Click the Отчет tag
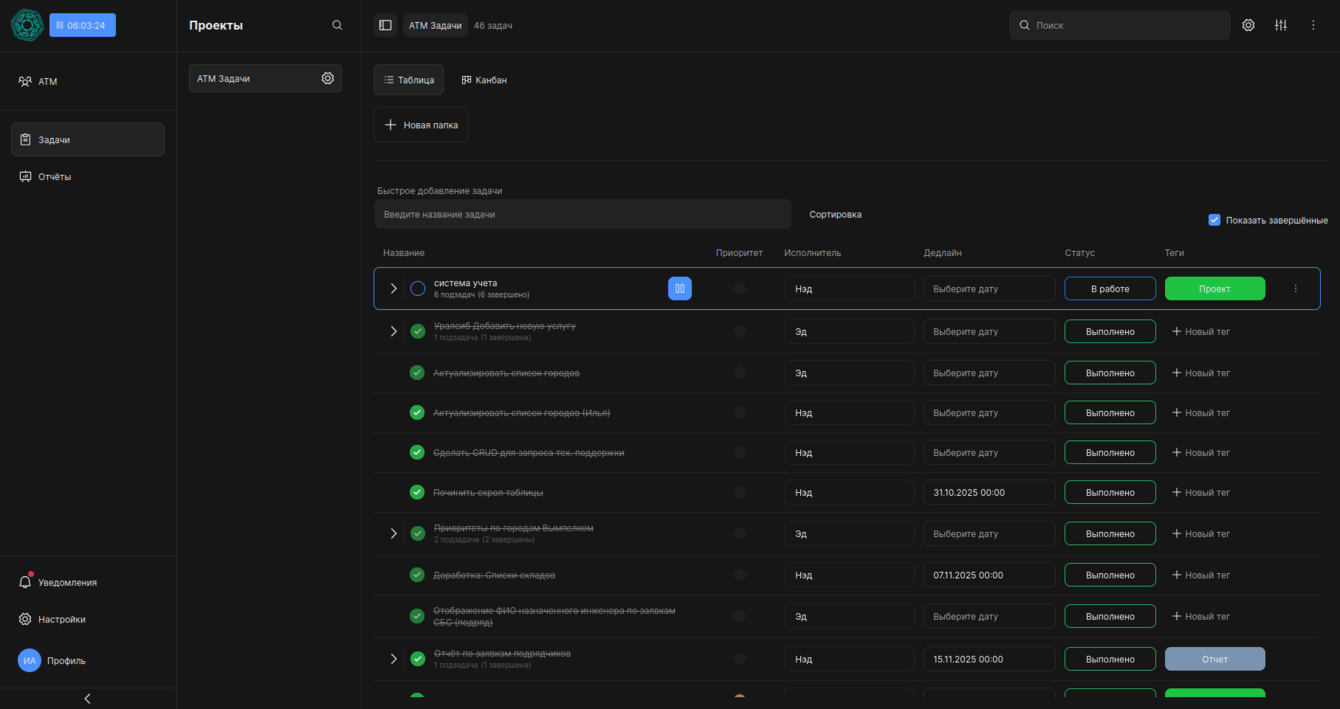The width and height of the screenshot is (1340, 709). point(1215,659)
